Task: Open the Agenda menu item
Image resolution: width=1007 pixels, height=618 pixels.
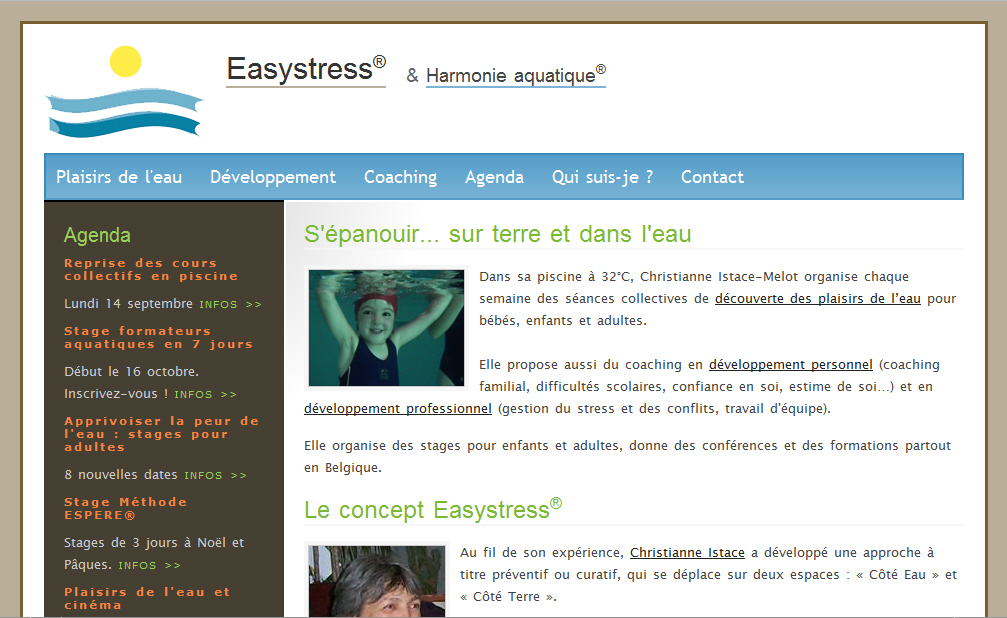Action: pyautogui.click(x=495, y=177)
